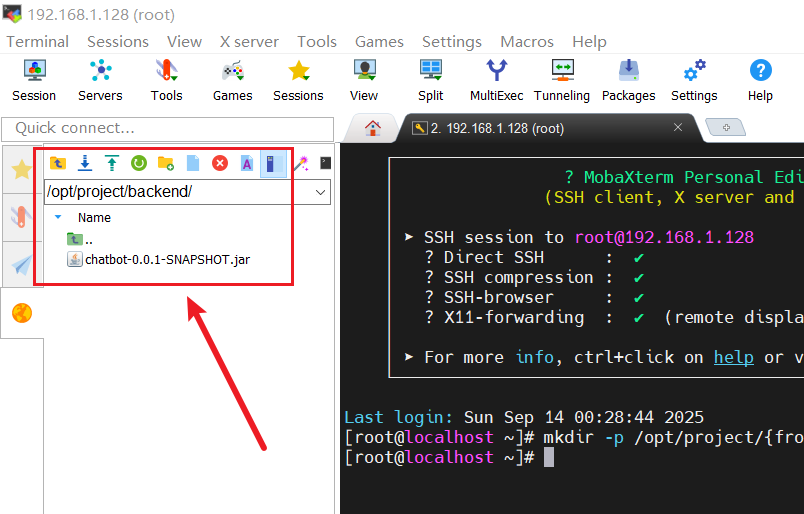Open the Session toolbar button
The height and width of the screenshot is (514, 804).
coord(34,80)
